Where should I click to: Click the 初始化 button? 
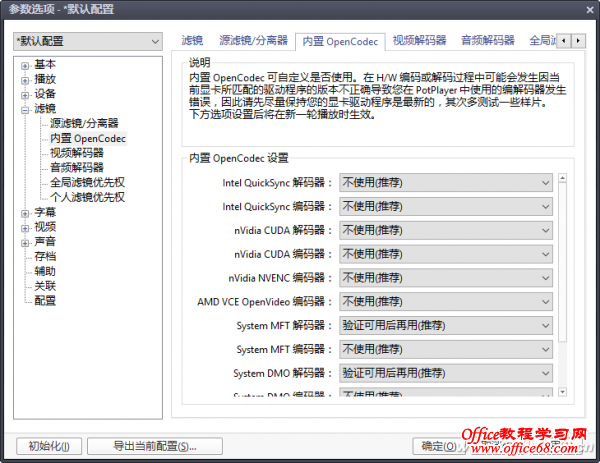coord(49,446)
